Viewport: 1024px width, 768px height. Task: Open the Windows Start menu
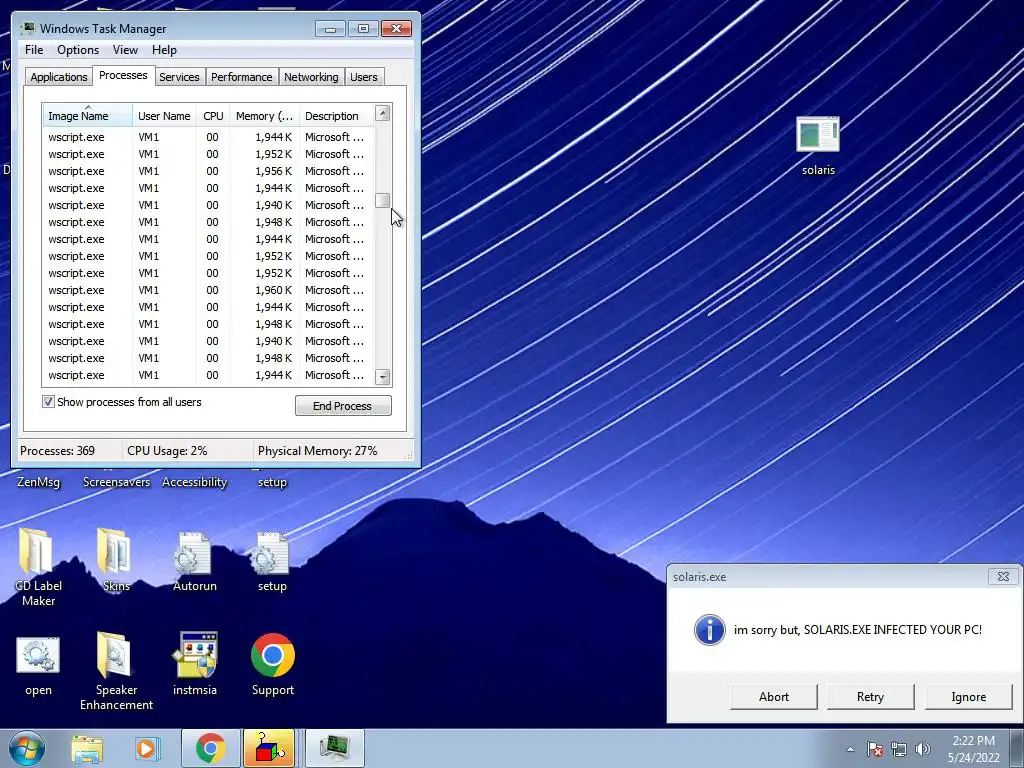point(26,748)
